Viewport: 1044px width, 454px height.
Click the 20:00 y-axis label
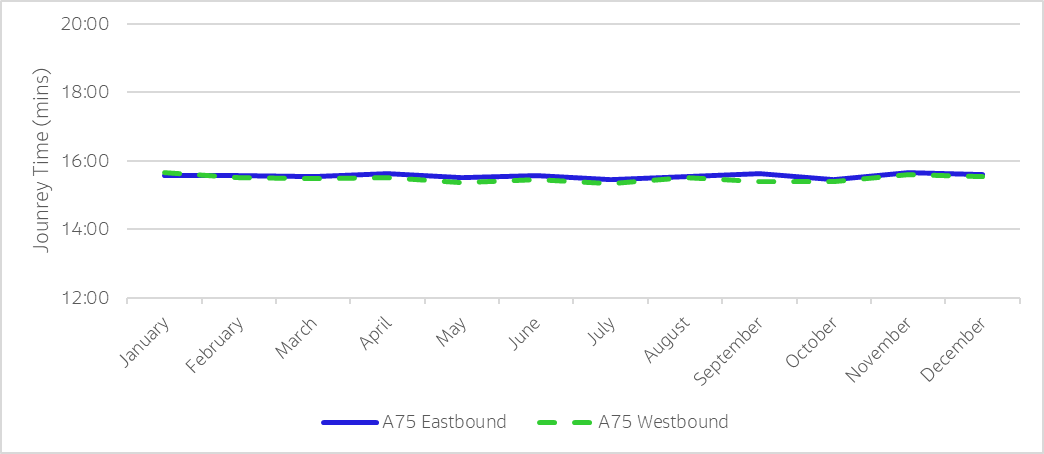(85, 24)
